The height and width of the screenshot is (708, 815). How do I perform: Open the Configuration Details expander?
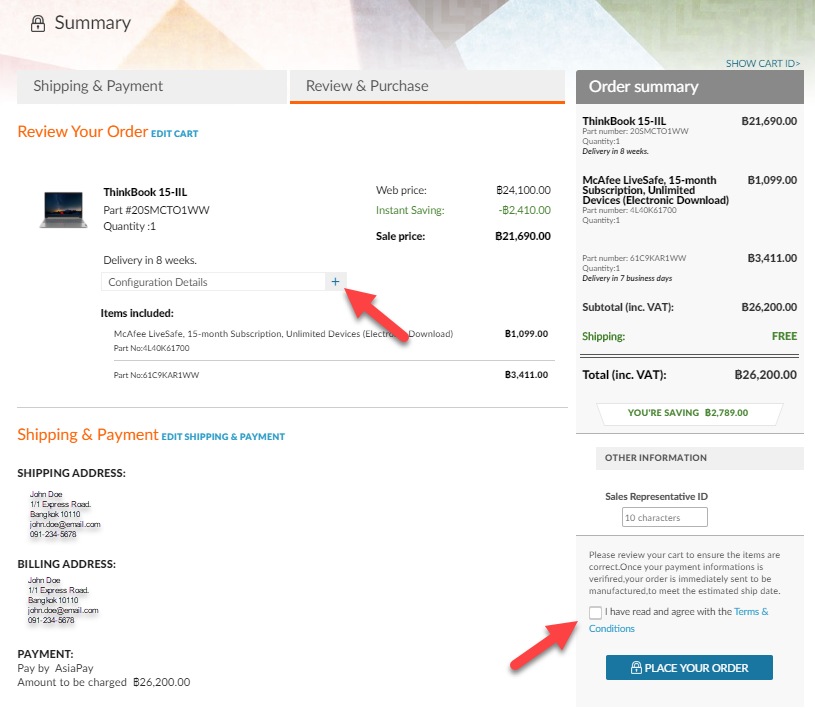[224, 282]
